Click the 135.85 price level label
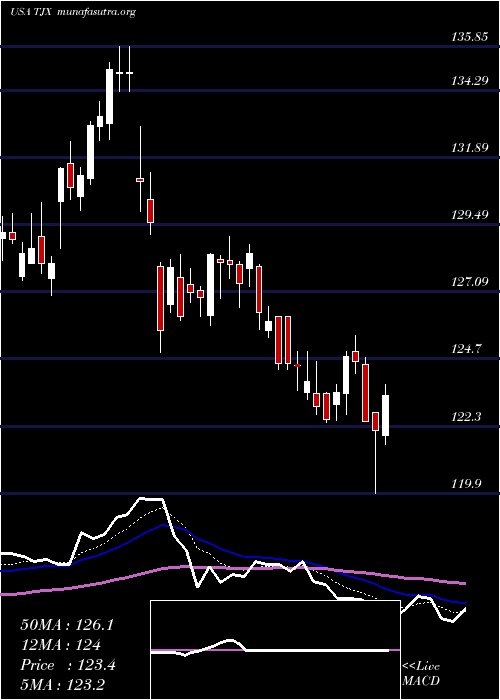This screenshot has width=500, height=700. point(469,38)
